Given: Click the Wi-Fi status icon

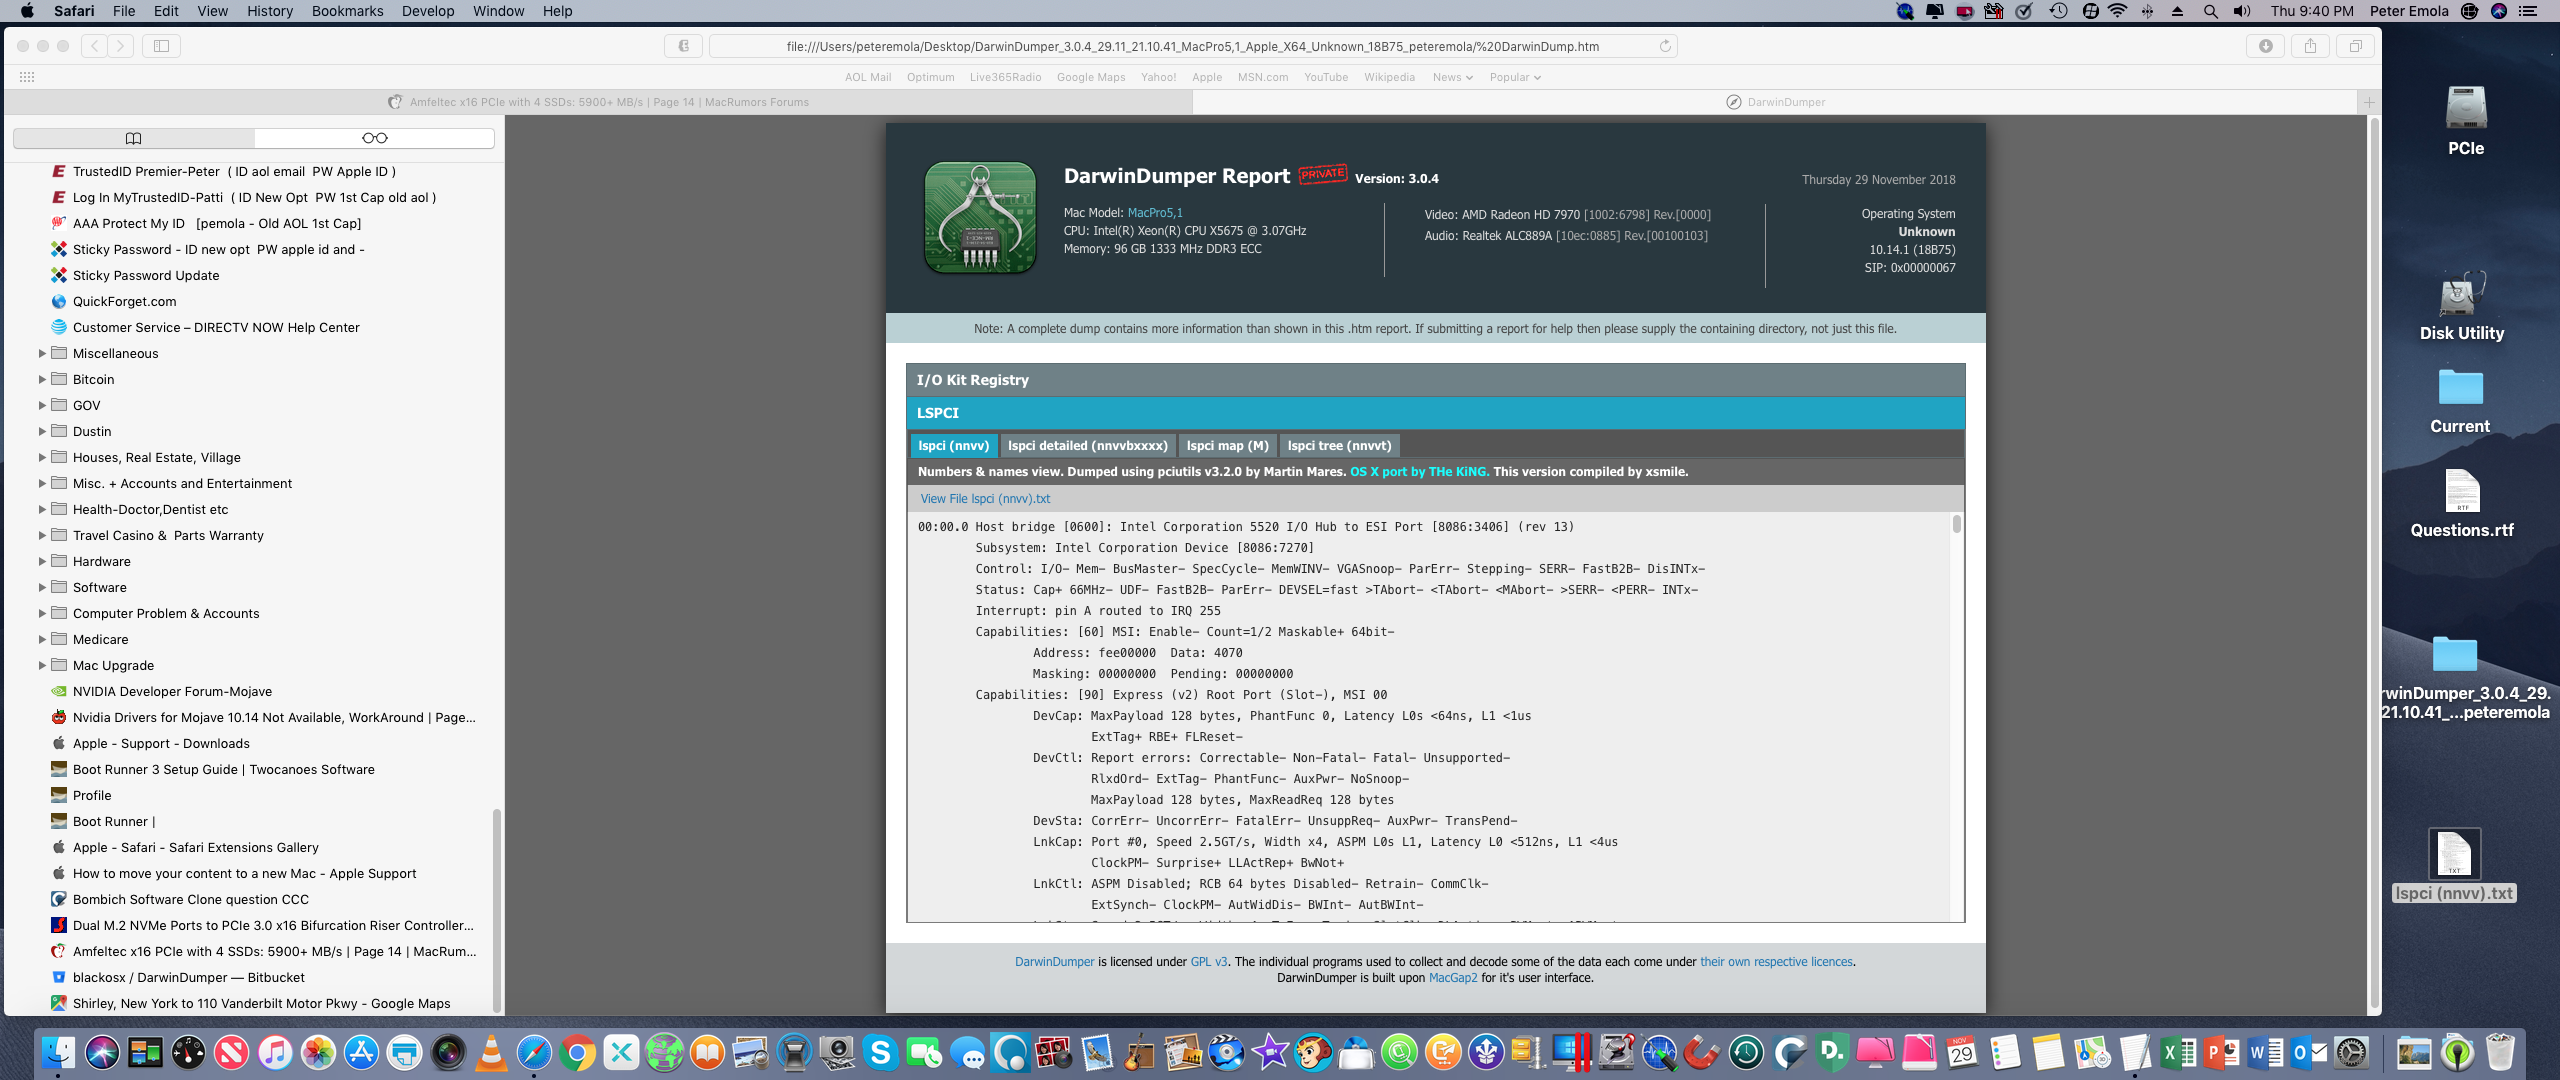Looking at the screenshot, I should [x=2118, y=11].
